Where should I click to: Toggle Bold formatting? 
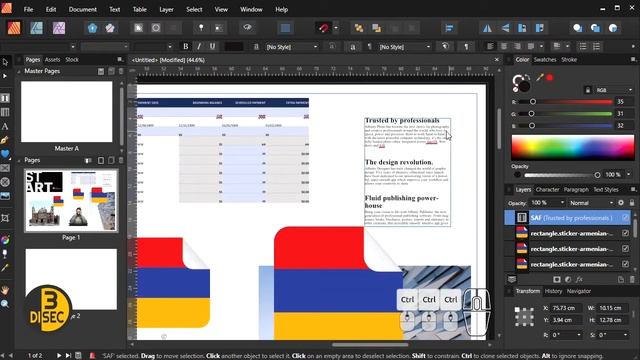click(186, 47)
